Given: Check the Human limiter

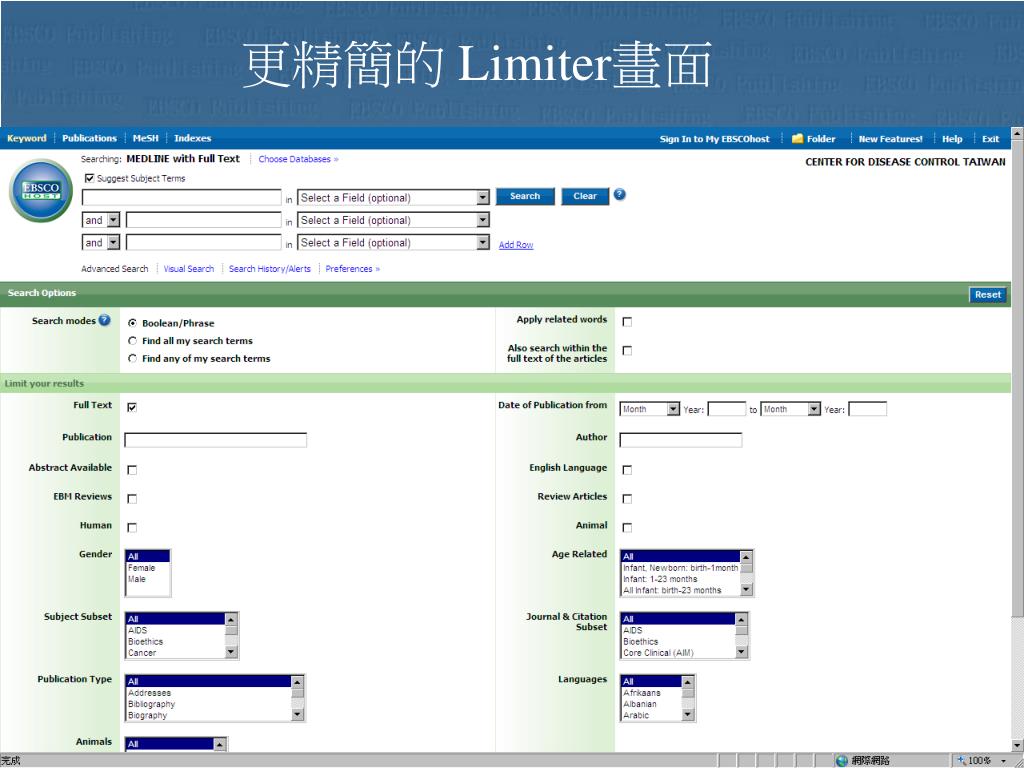Looking at the screenshot, I should [x=132, y=528].
